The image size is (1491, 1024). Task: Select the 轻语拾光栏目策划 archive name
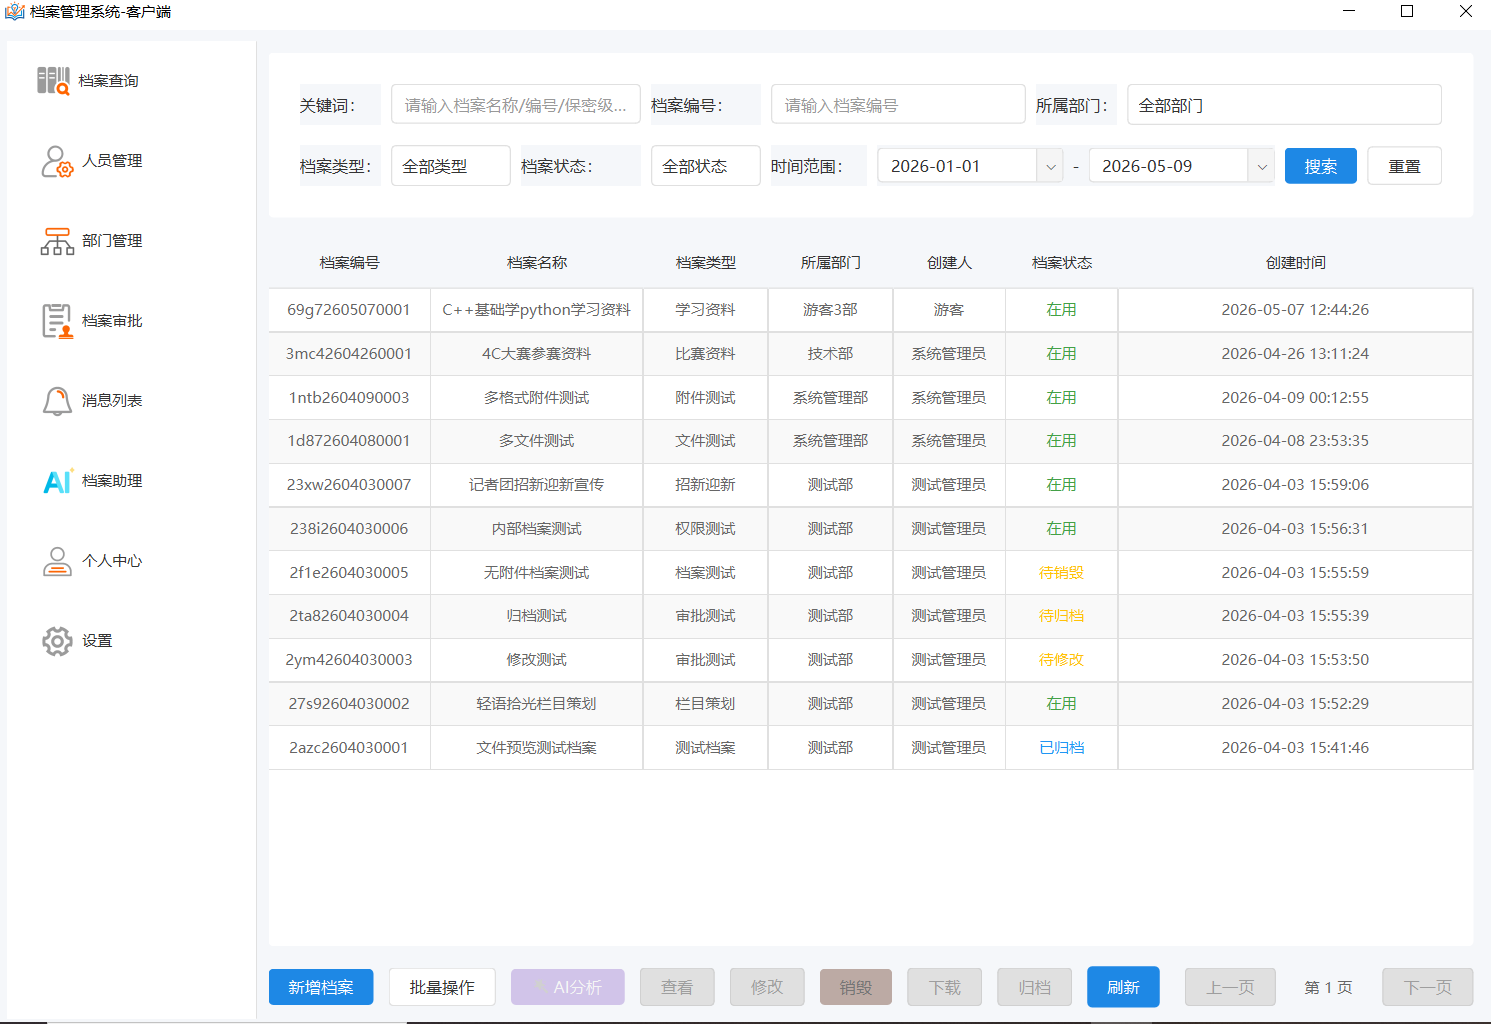tap(536, 704)
